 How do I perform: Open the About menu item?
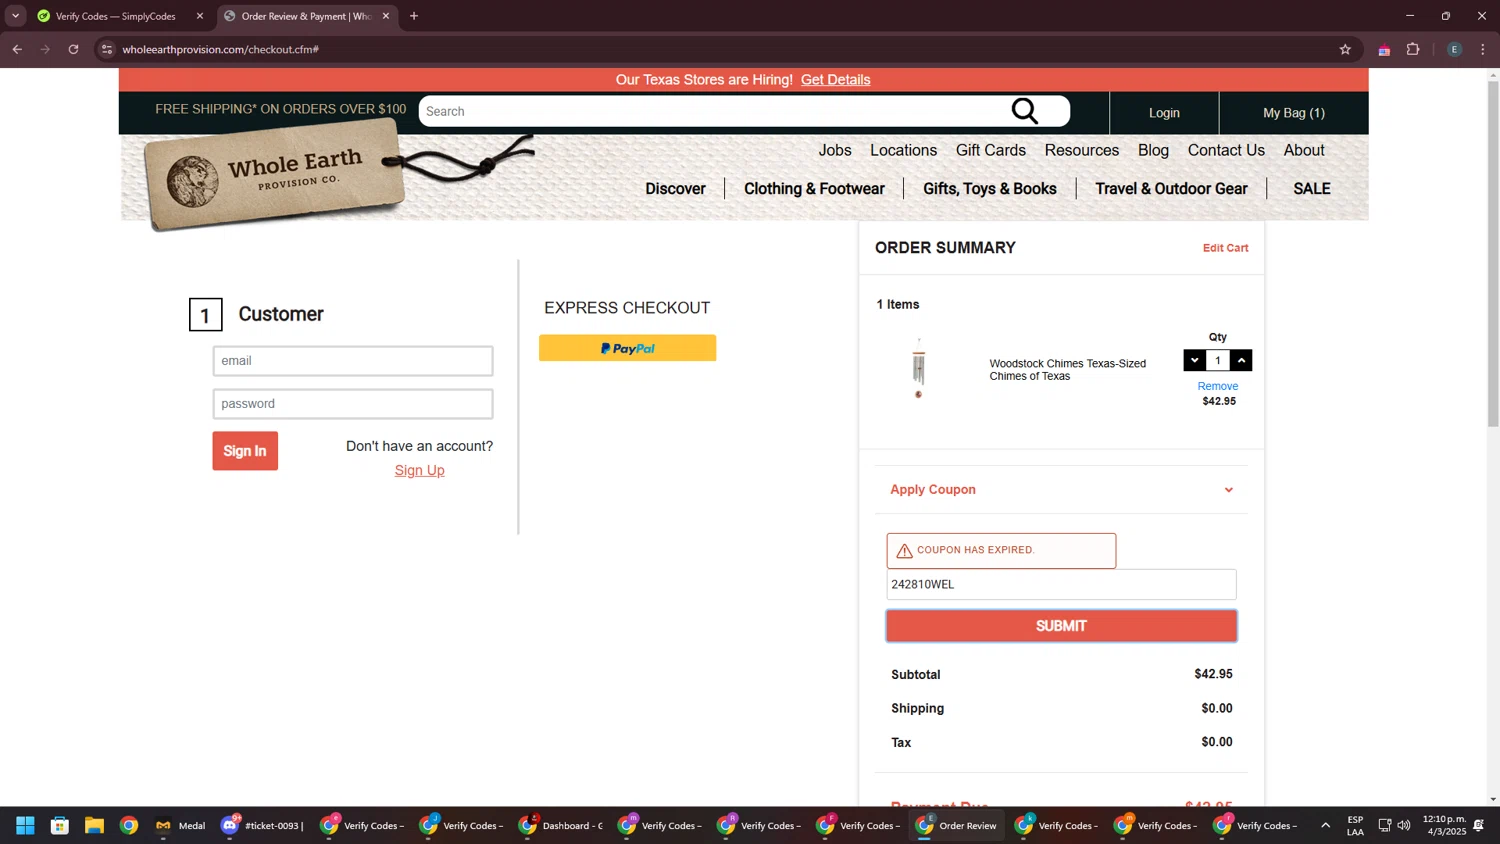click(1304, 150)
